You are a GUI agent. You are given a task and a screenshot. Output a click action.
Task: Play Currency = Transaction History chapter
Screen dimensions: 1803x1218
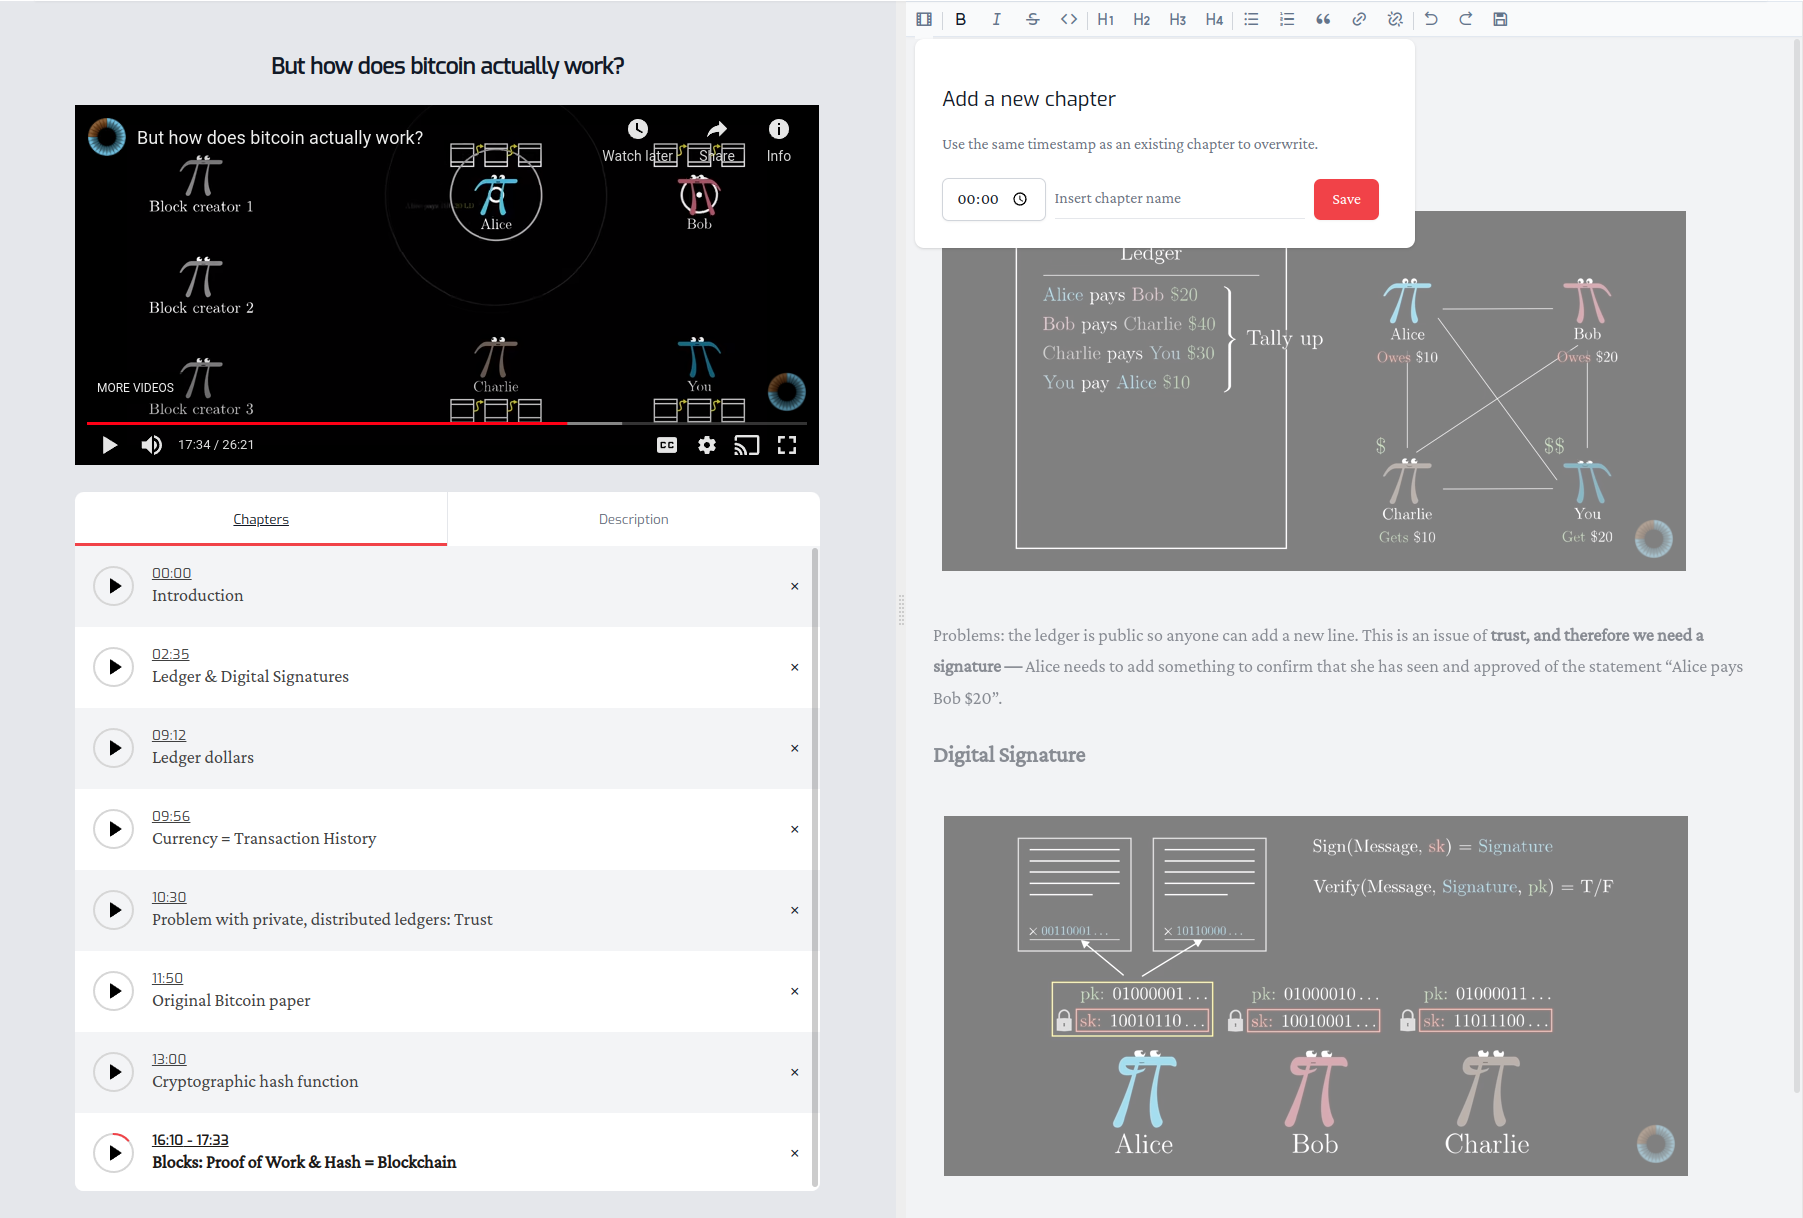(114, 829)
